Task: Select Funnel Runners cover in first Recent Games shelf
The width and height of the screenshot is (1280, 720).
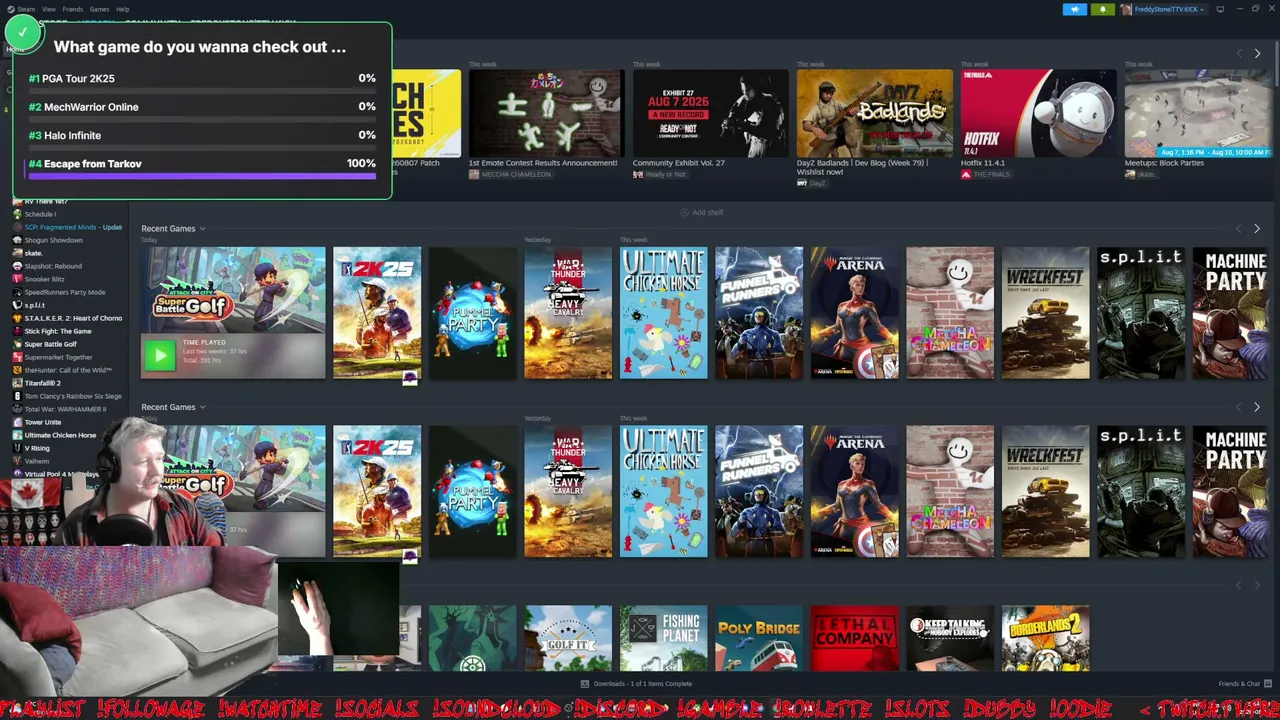Action: [x=759, y=313]
